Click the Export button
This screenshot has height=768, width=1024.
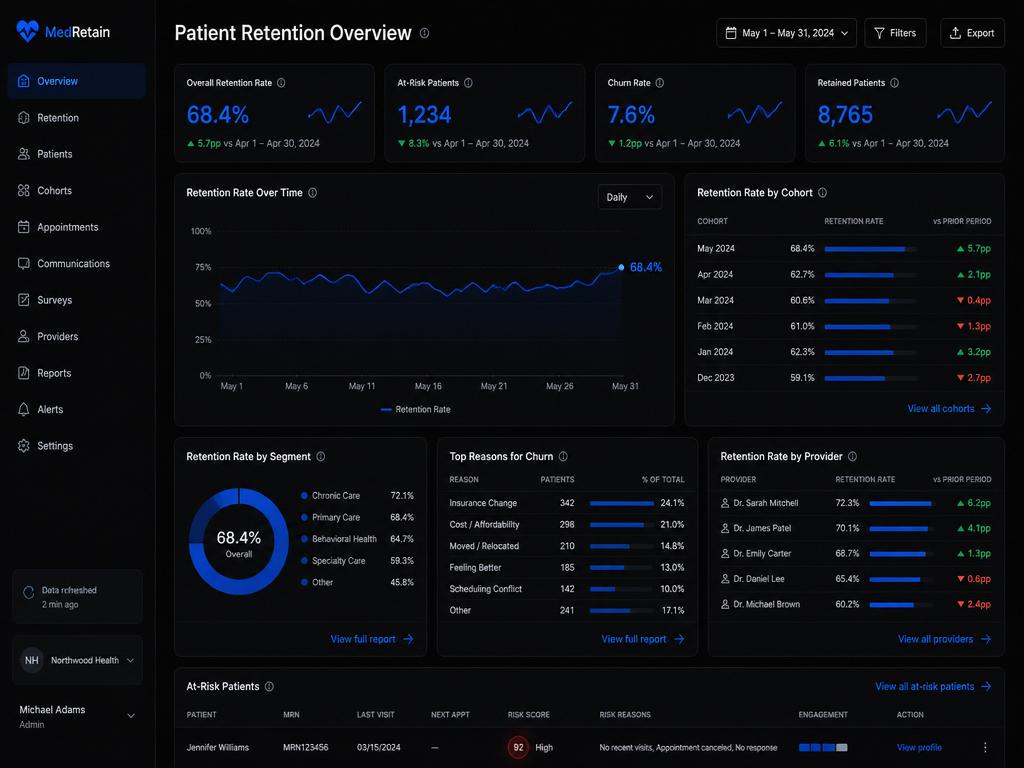[x=972, y=33]
